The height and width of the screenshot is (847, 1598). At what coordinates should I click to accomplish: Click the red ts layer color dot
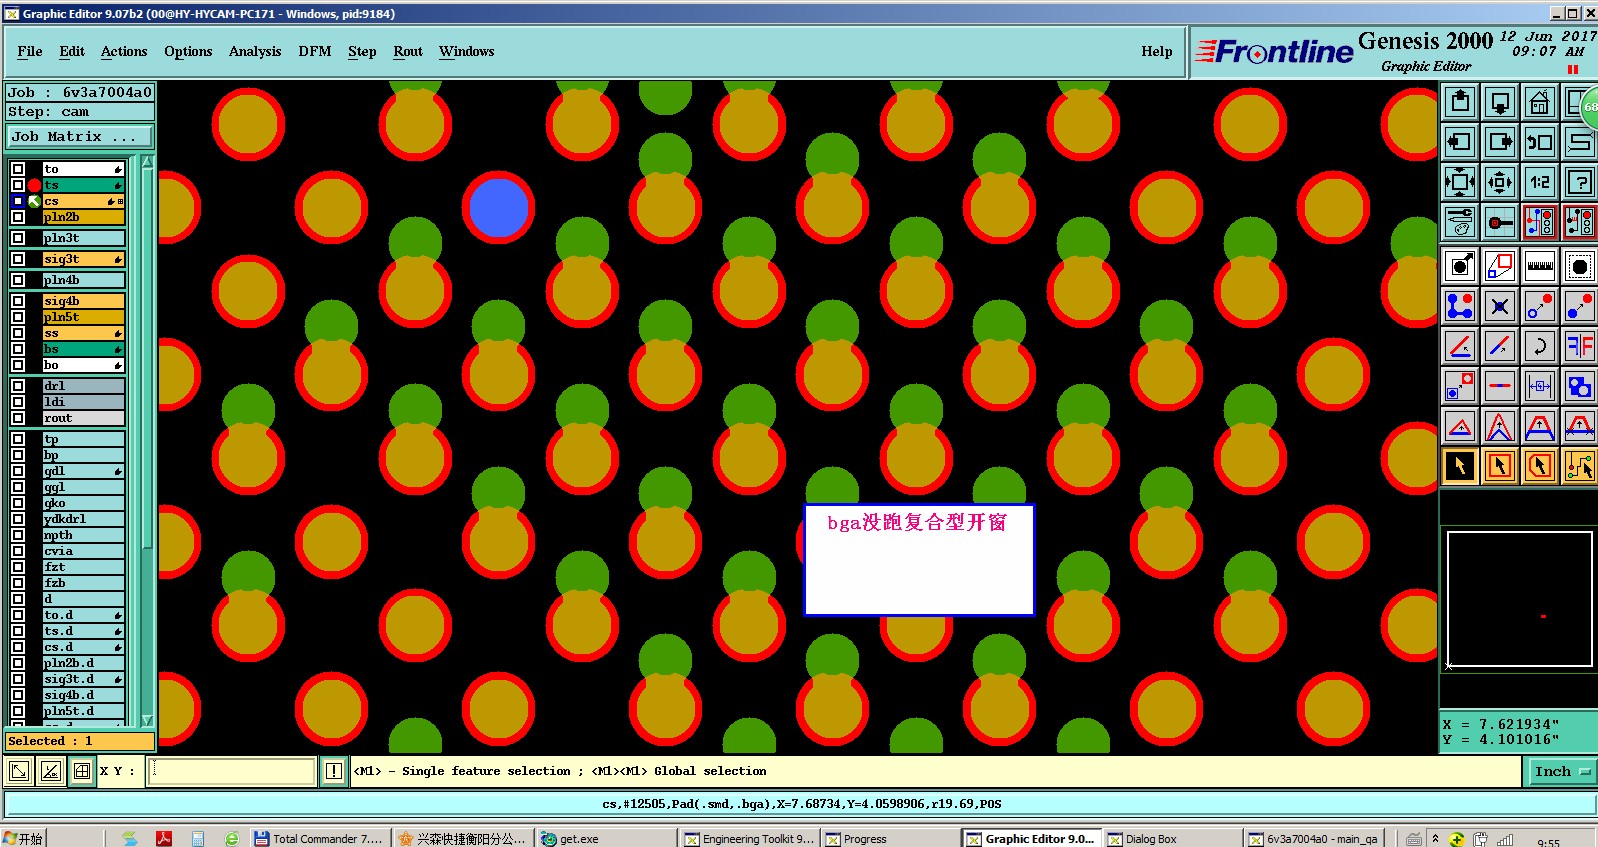point(34,185)
